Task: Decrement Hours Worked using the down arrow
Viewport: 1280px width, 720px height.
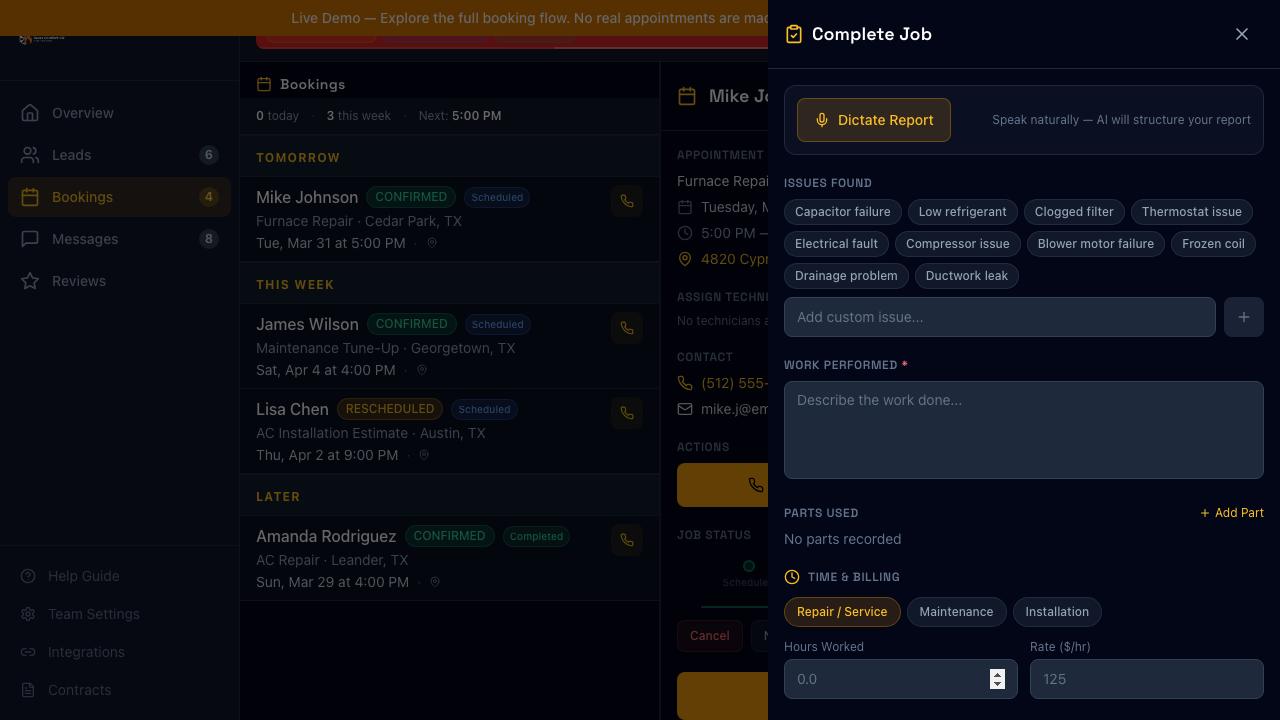Action: [997, 684]
